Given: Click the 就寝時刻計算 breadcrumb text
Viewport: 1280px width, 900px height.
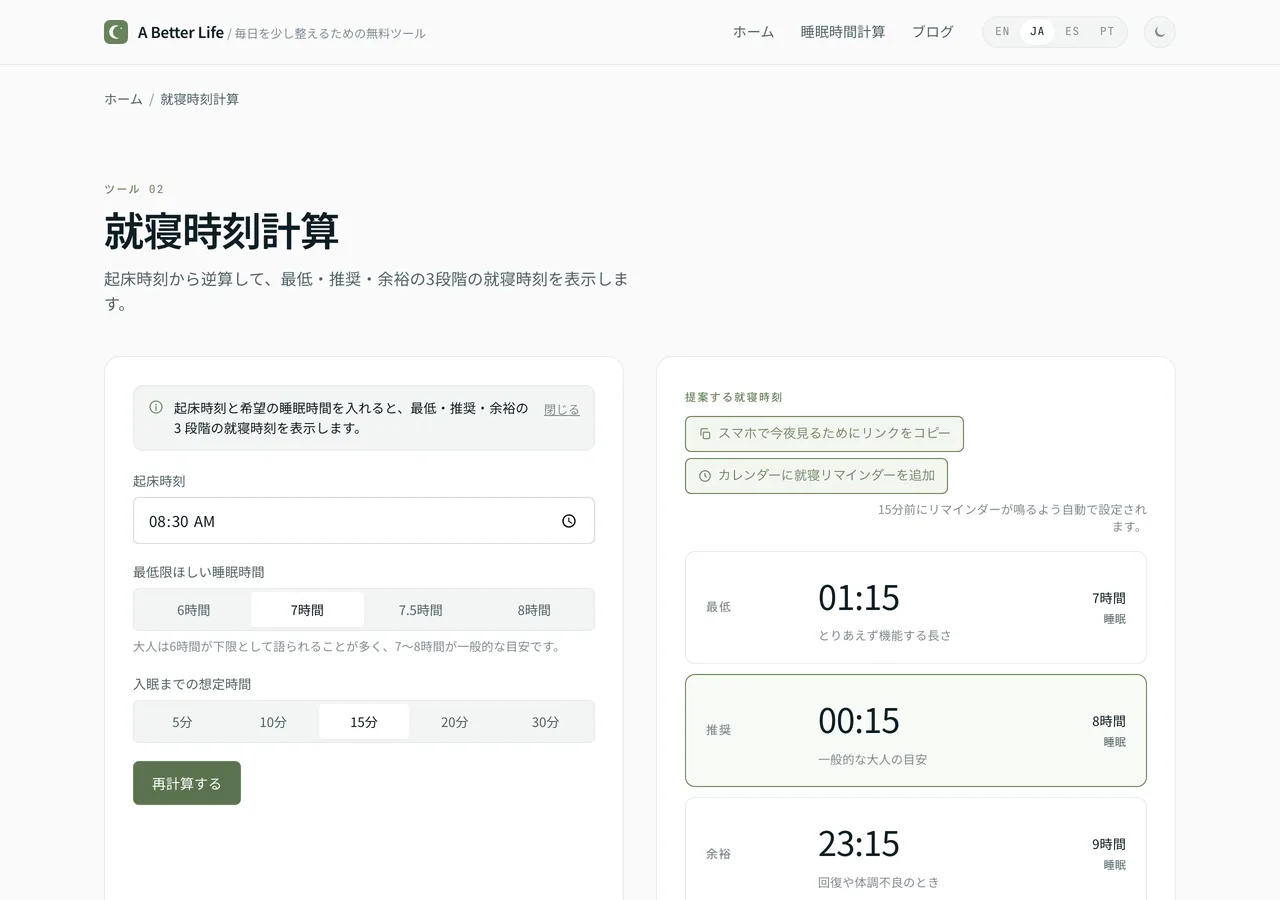Looking at the screenshot, I should click(x=199, y=99).
